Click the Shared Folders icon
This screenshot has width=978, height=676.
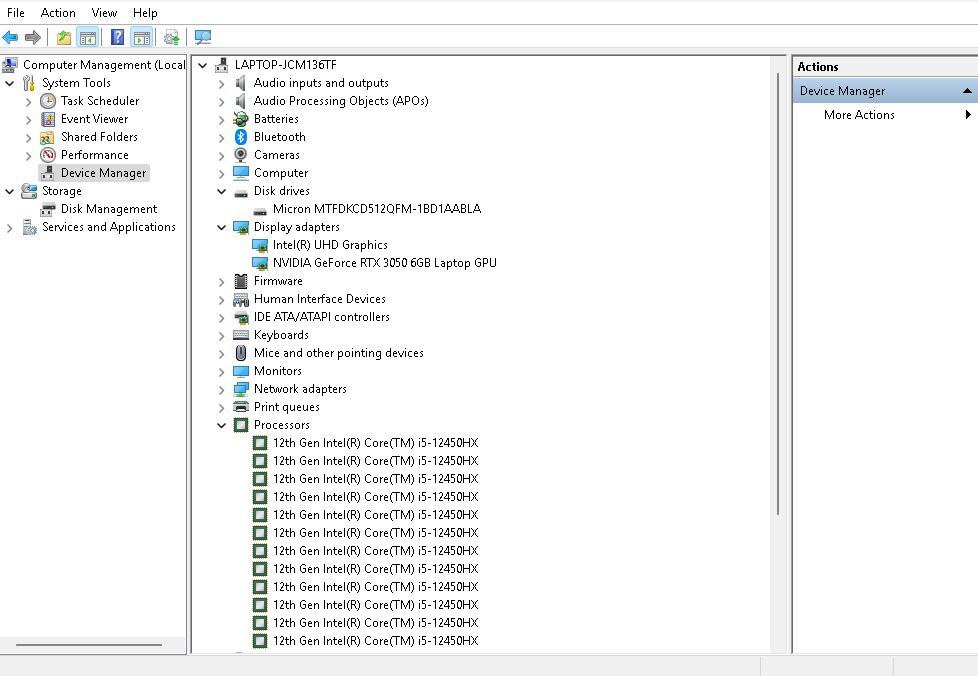coord(48,137)
